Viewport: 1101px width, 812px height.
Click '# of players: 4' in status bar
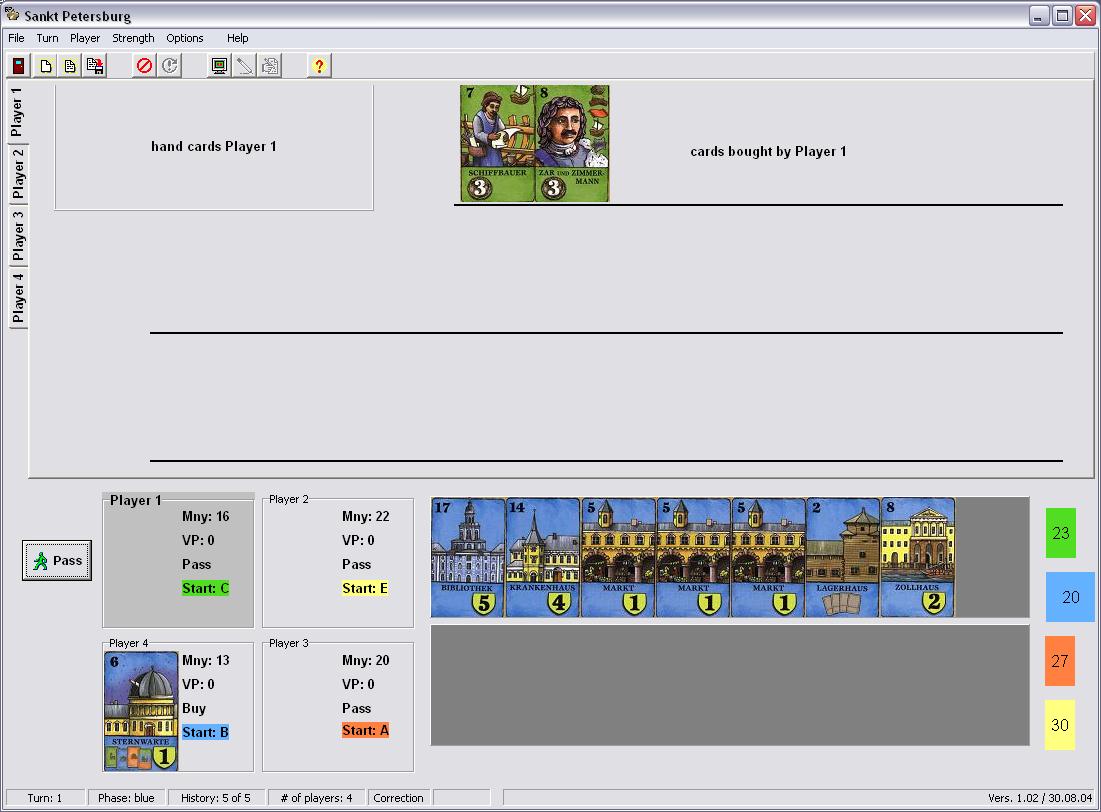click(317, 798)
